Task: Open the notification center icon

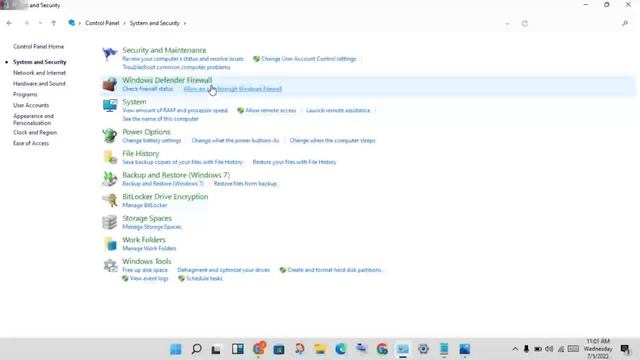Action: pyautogui.click(x=625, y=349)
